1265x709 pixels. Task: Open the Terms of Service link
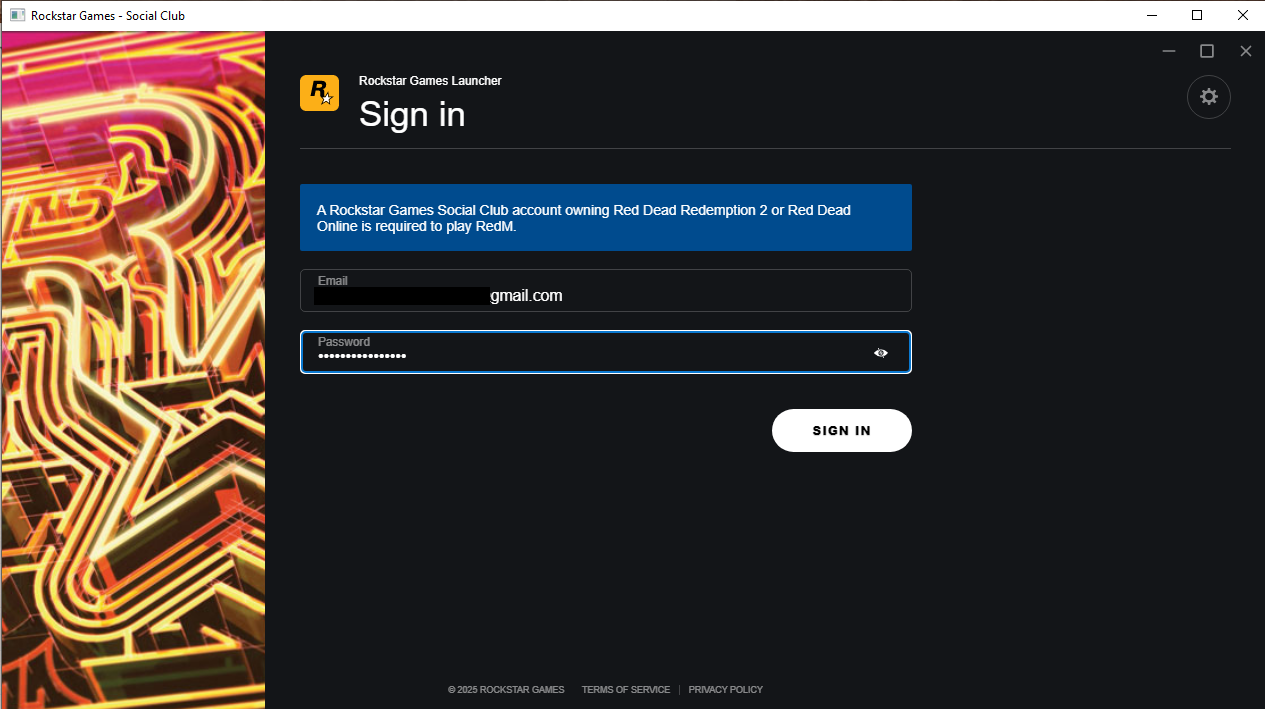[626, 690]
